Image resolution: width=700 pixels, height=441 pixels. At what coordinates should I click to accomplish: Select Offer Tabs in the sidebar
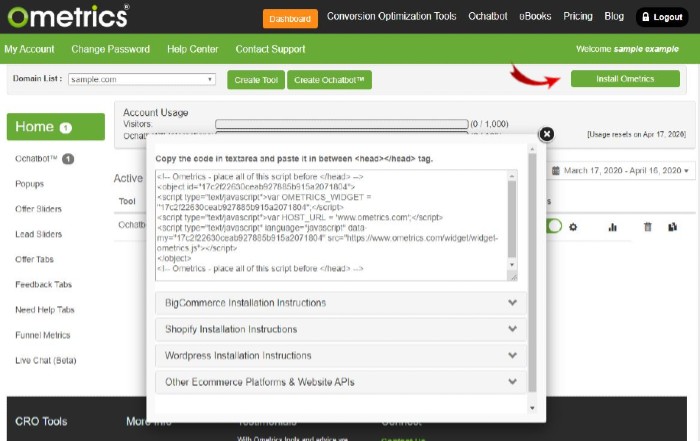pyautogui.click(x=34, y=259)
